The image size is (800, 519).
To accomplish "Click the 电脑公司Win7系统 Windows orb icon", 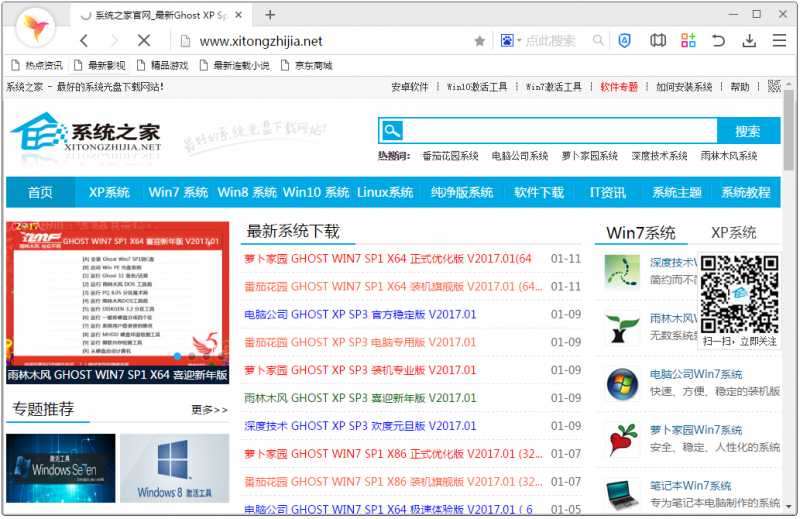I will (x=622, y=384).
